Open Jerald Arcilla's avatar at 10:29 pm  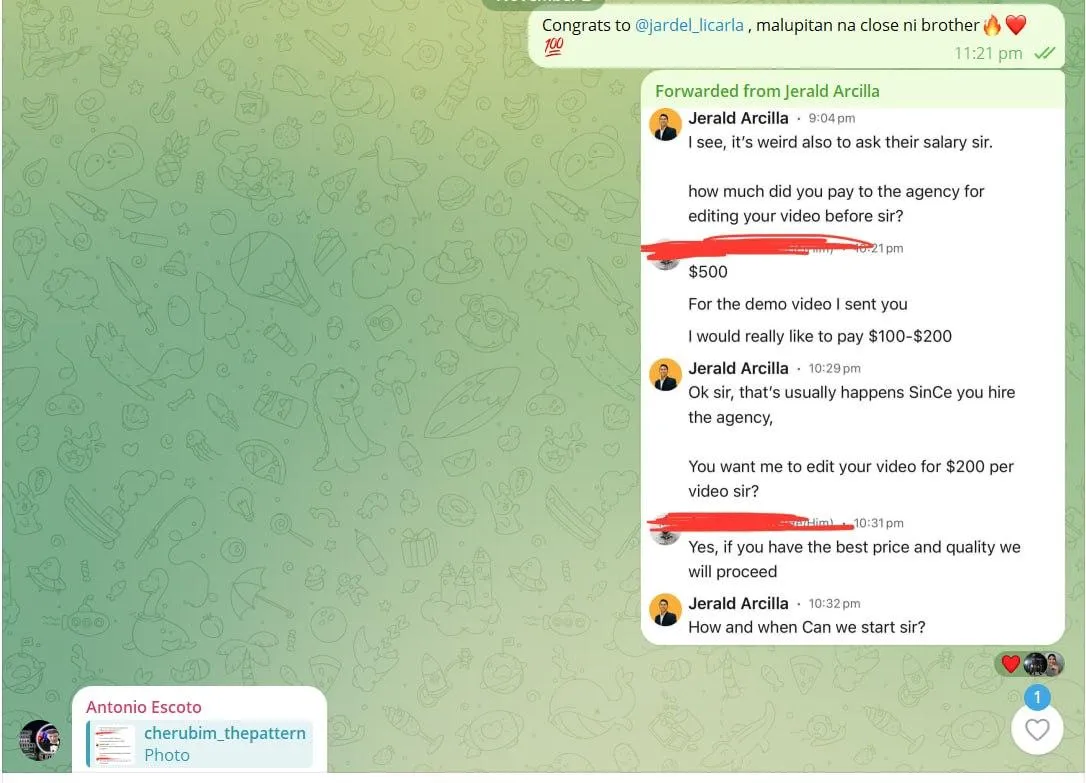click(x=665, y=375)
